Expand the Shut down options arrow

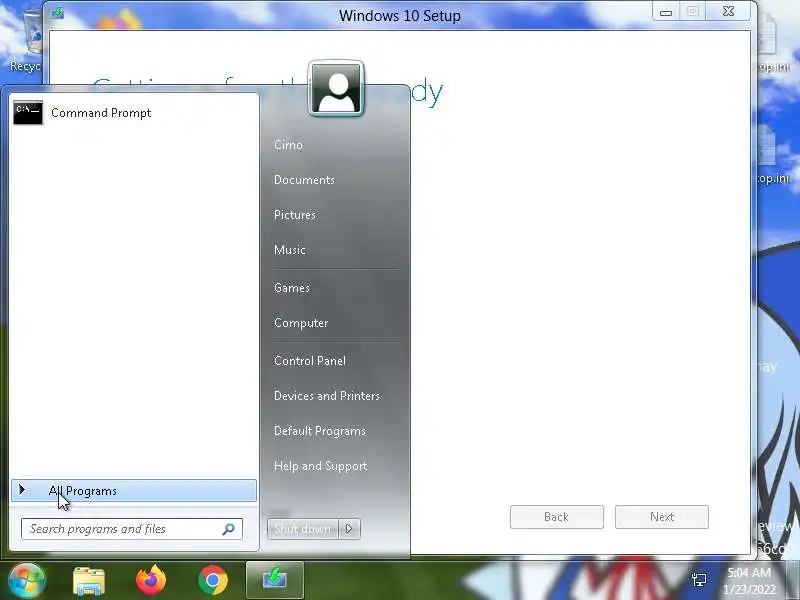(x=349, y=529)
